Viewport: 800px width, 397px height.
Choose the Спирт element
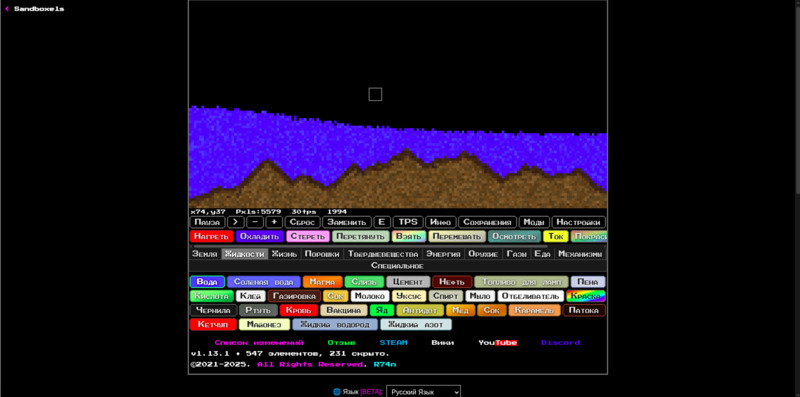pyautogui.click(x=446, y=296)
